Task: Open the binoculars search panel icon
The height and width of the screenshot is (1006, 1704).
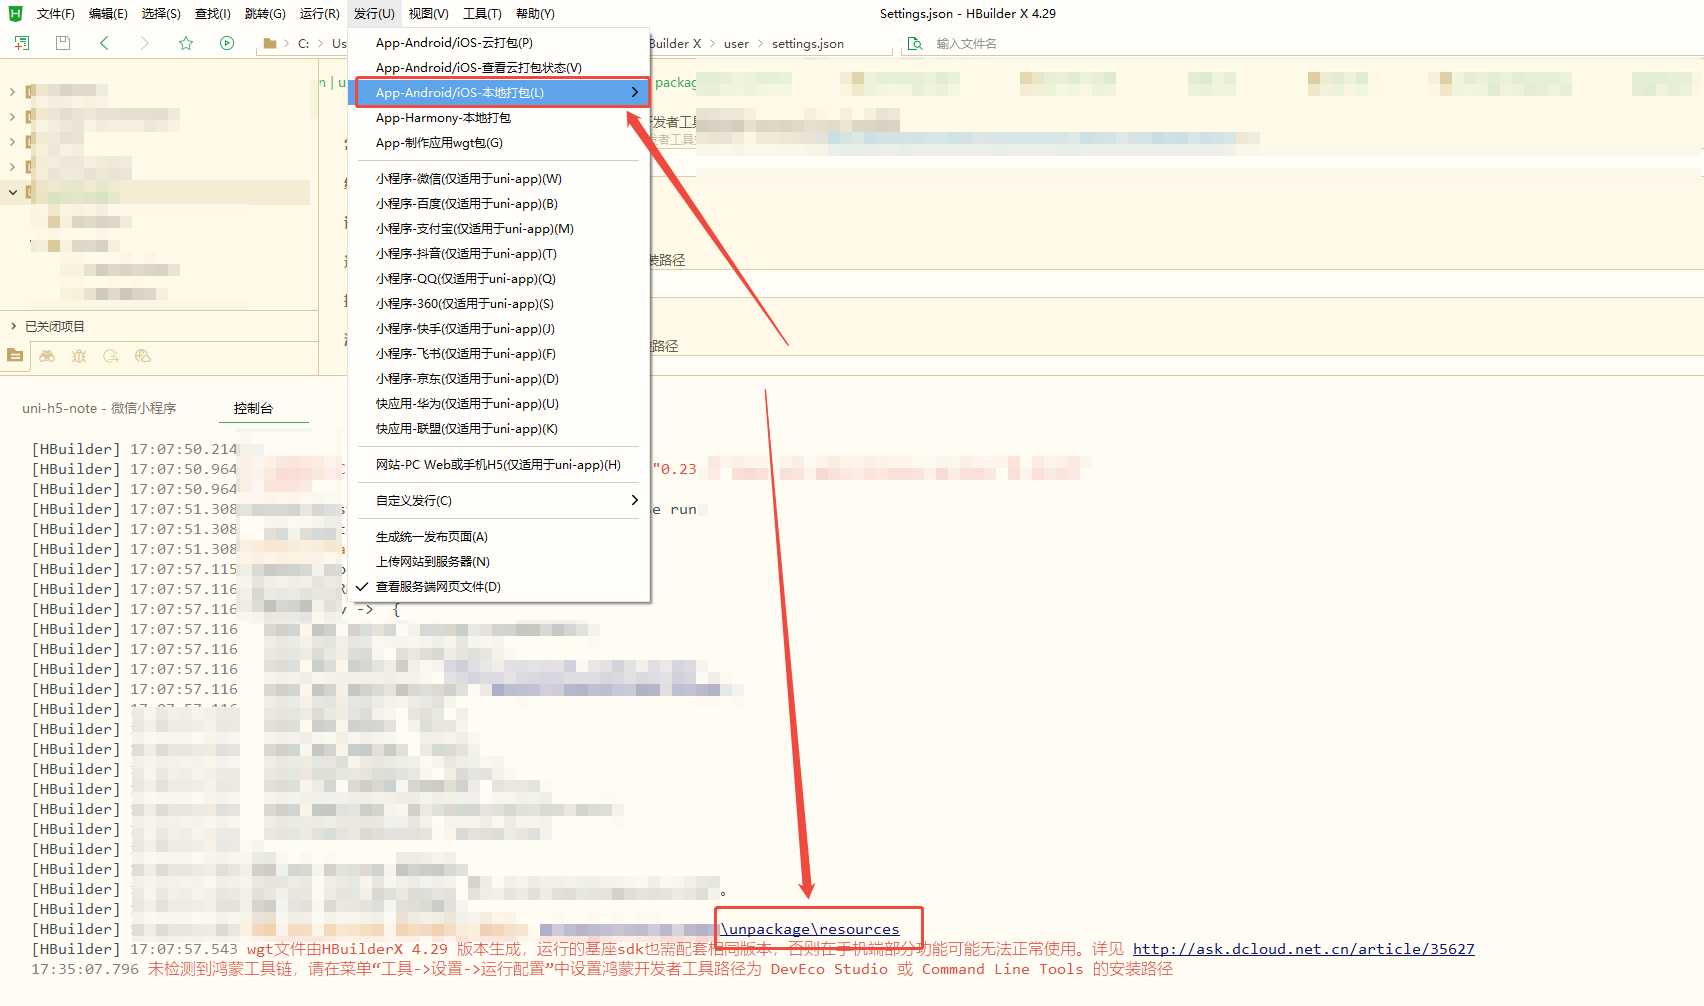Action: click(47, 356)
